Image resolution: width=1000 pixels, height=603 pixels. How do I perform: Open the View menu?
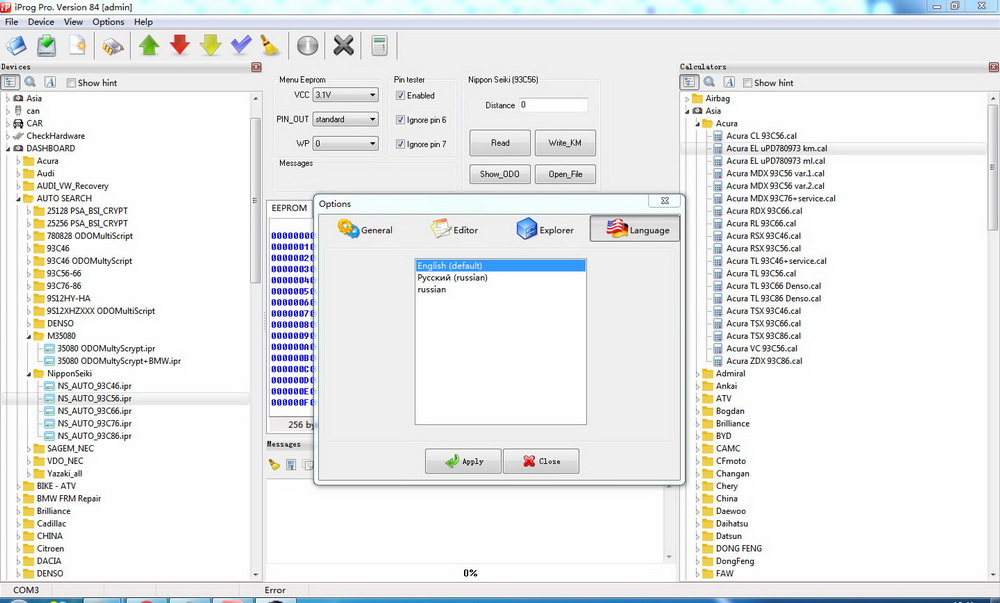coord(73,22)
